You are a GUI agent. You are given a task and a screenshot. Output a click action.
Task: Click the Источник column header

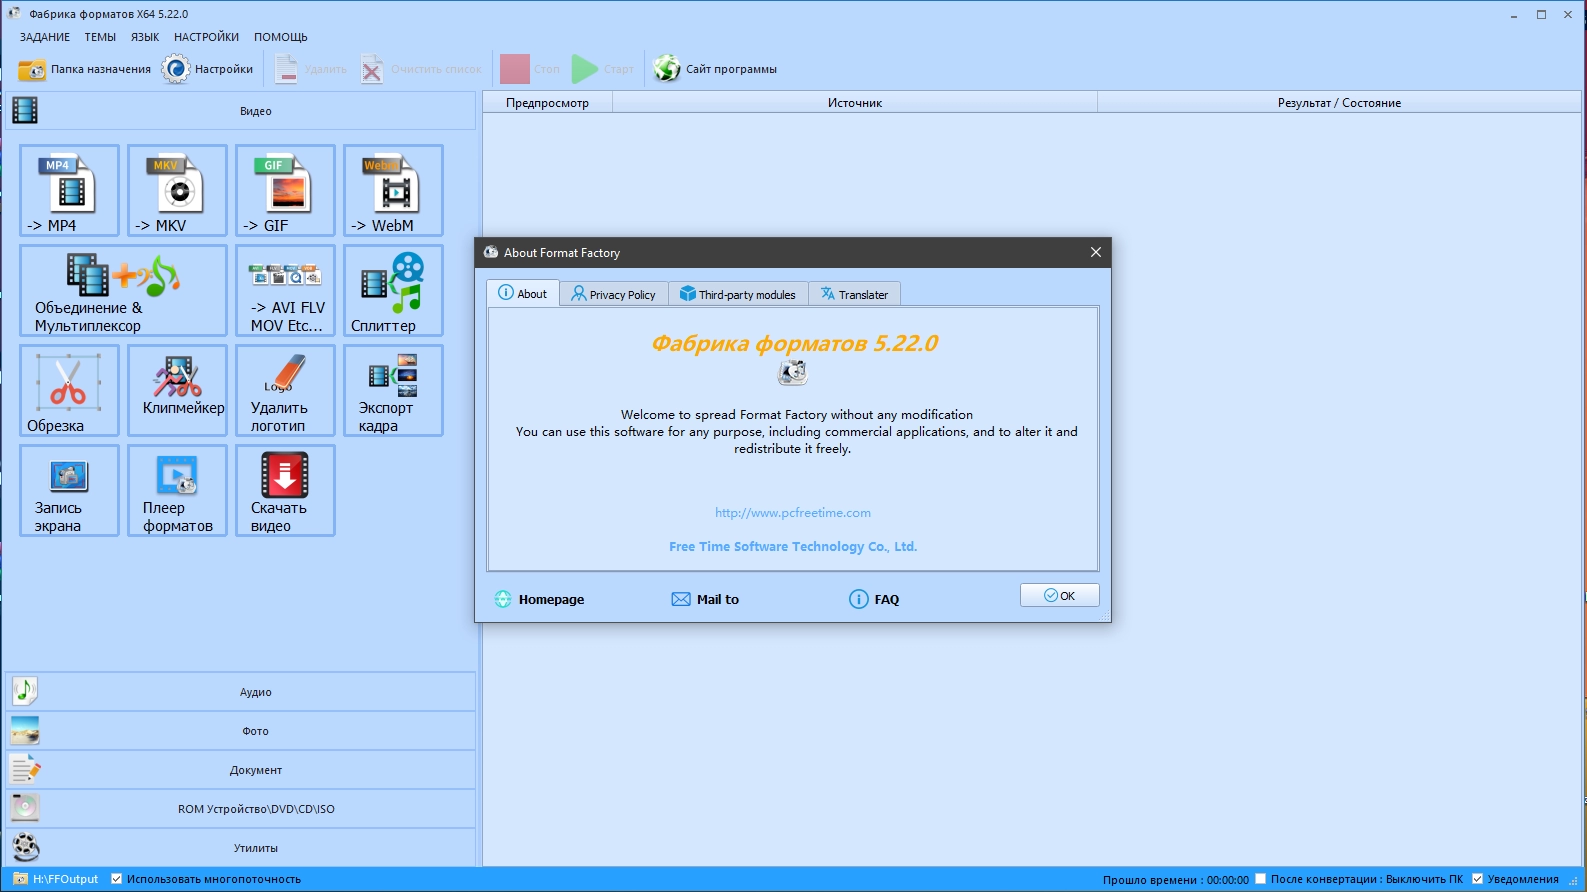pos(855,102)
